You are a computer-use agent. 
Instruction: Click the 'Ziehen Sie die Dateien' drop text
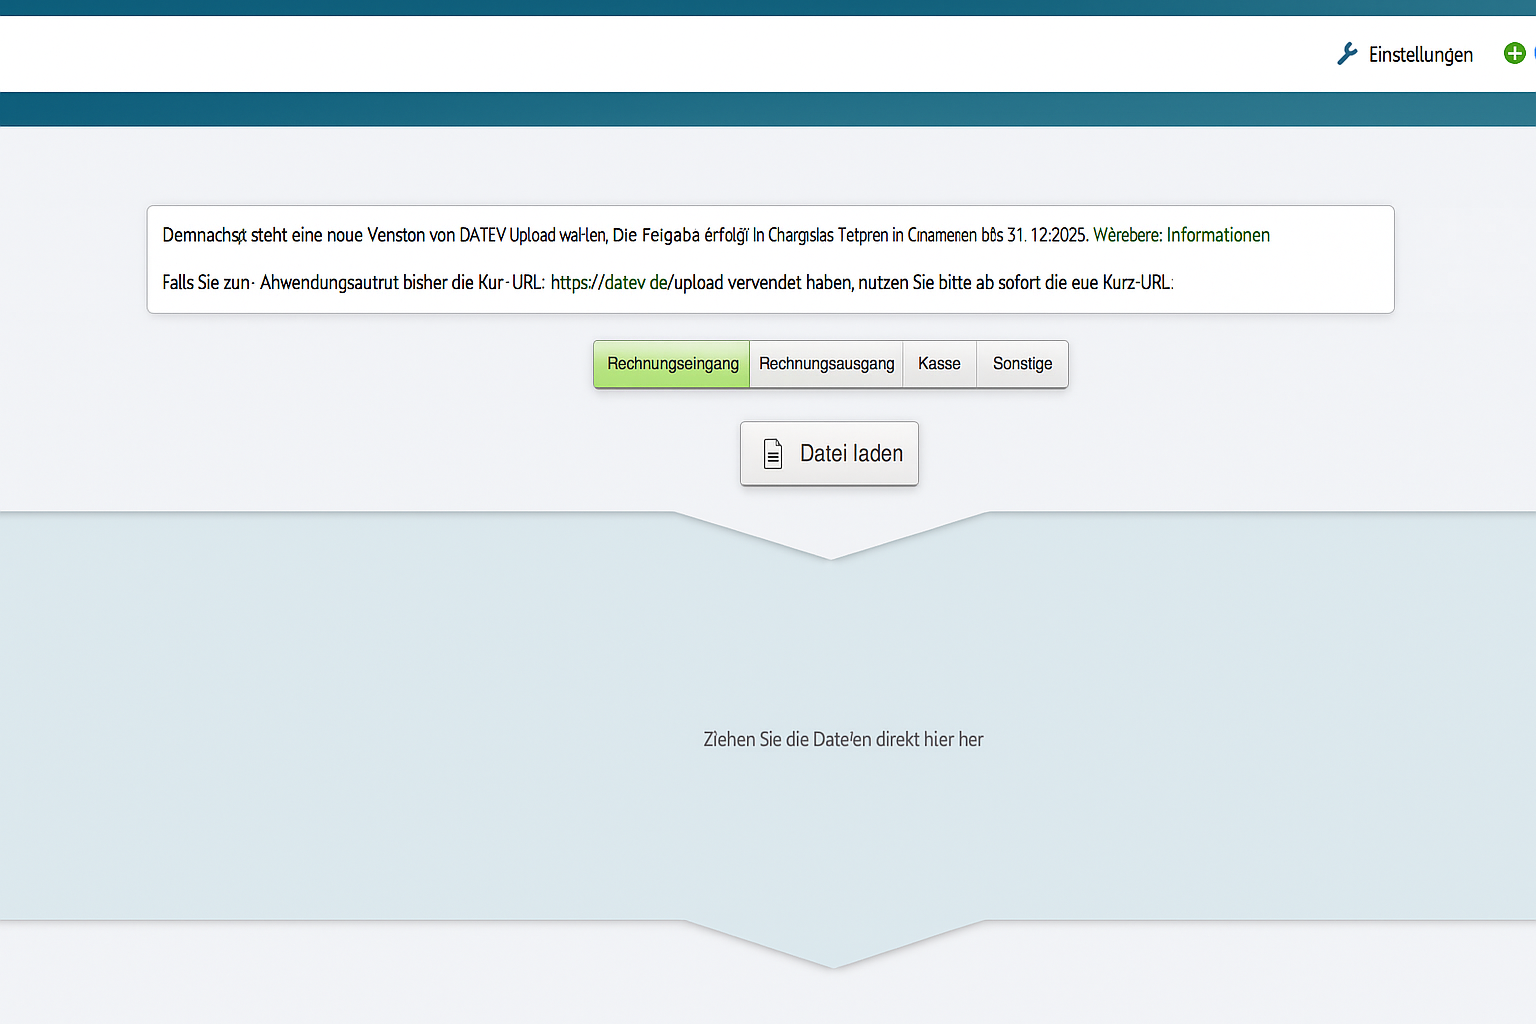point(843,740)
